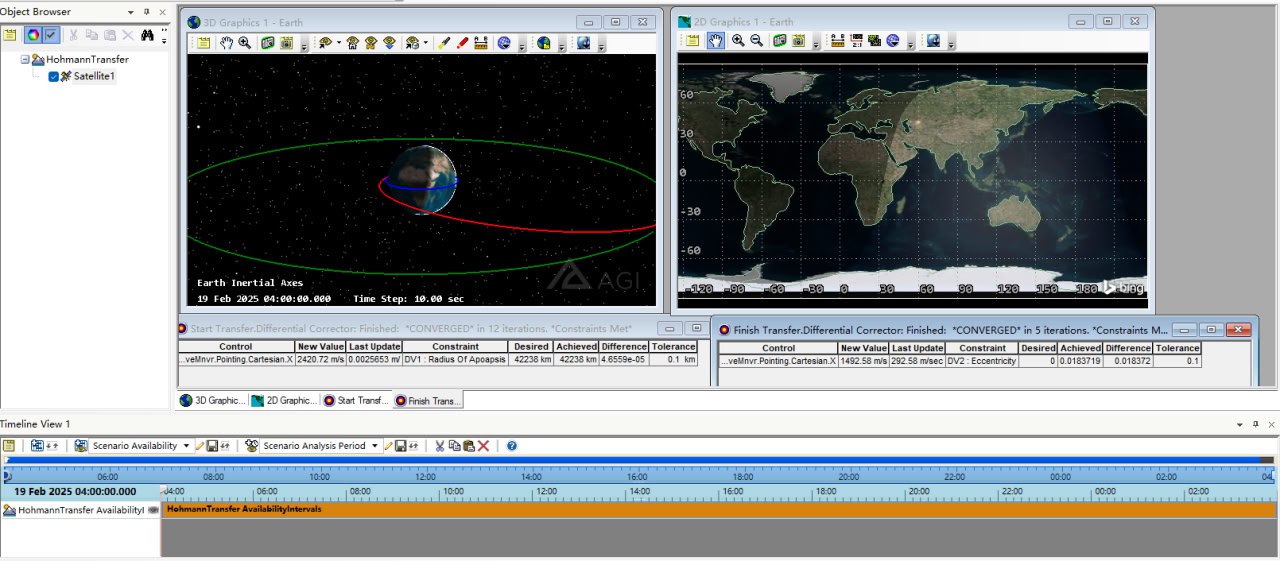The image size is (1280, 561).
Task: Click zoom out in 2D Graphics toolbar
Action: [x=757, y=40]
